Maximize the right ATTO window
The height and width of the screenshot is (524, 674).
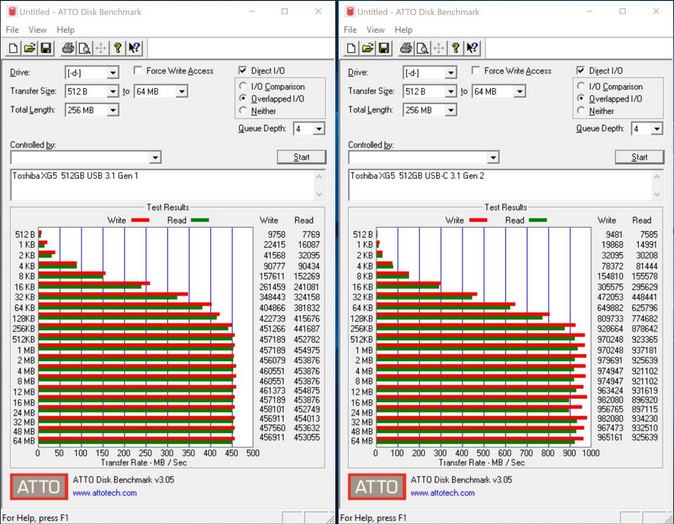click(622, 12)
